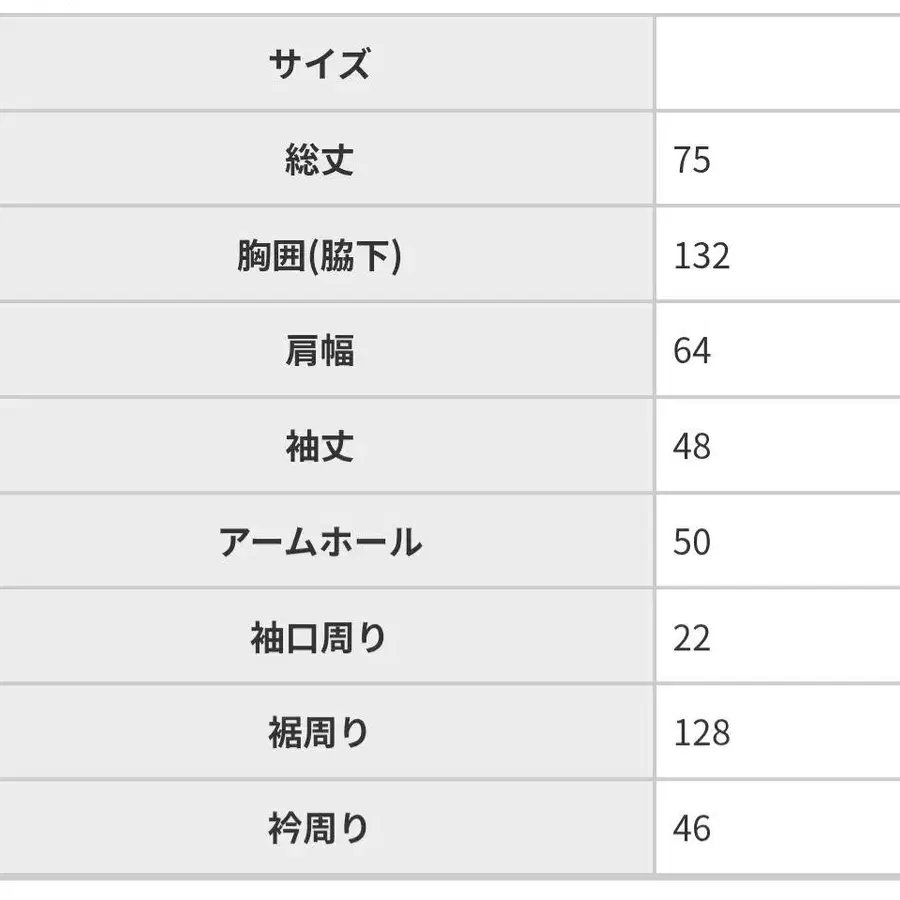Select the 衿周り row label

319,828
